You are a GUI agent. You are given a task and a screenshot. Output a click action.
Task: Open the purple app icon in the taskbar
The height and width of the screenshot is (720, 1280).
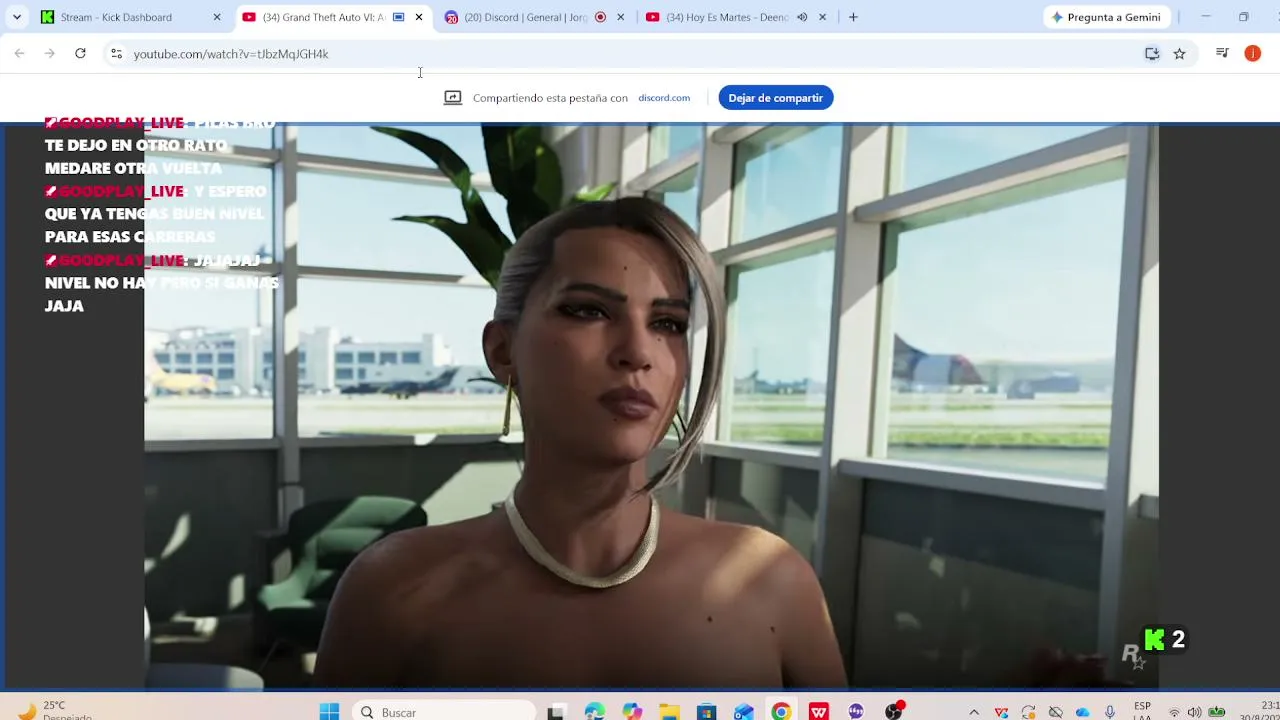[x=856, y=712]
